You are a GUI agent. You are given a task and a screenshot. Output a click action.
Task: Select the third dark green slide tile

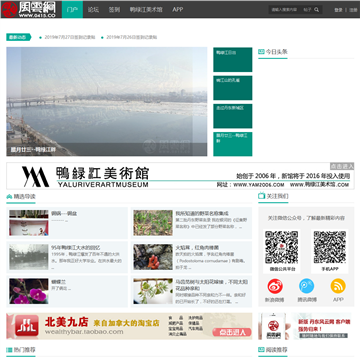pos(233,116)
